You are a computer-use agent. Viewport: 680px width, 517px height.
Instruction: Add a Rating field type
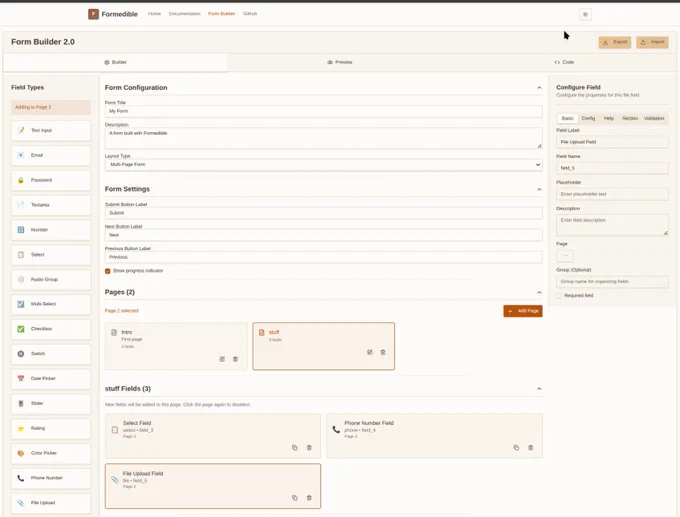51,428
